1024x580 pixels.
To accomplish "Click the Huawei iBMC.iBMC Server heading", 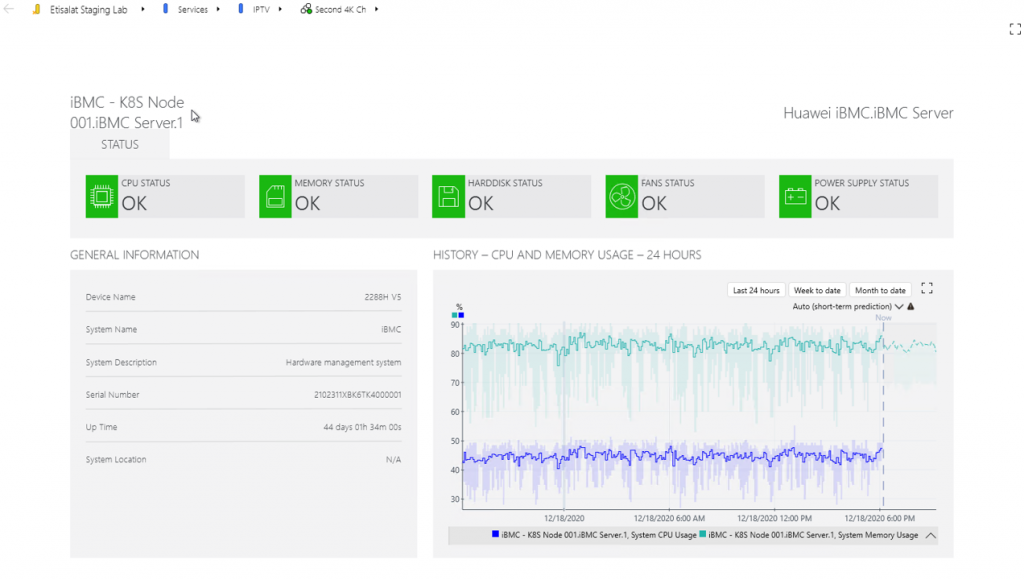I will [x=868, y=113].
